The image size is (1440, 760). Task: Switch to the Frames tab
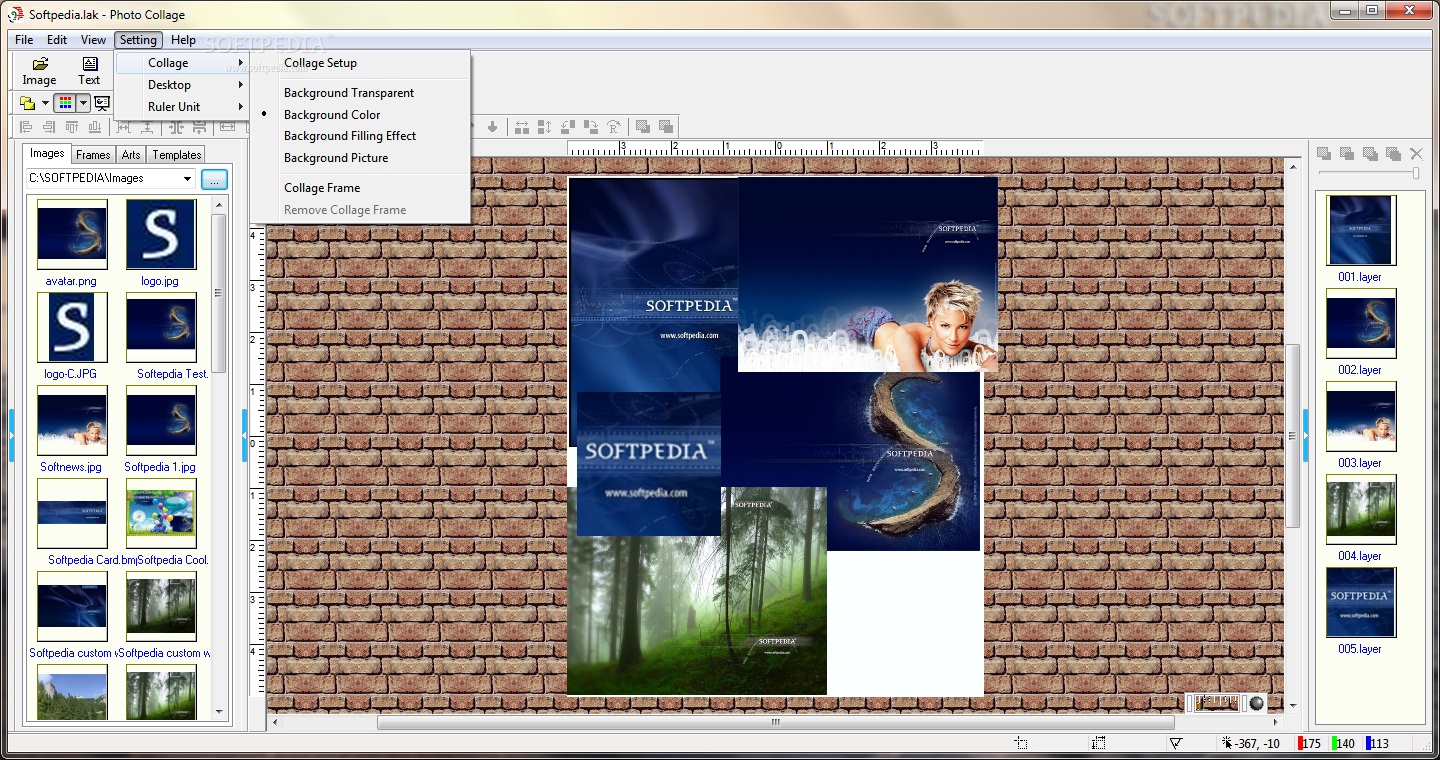coord(93,155)
